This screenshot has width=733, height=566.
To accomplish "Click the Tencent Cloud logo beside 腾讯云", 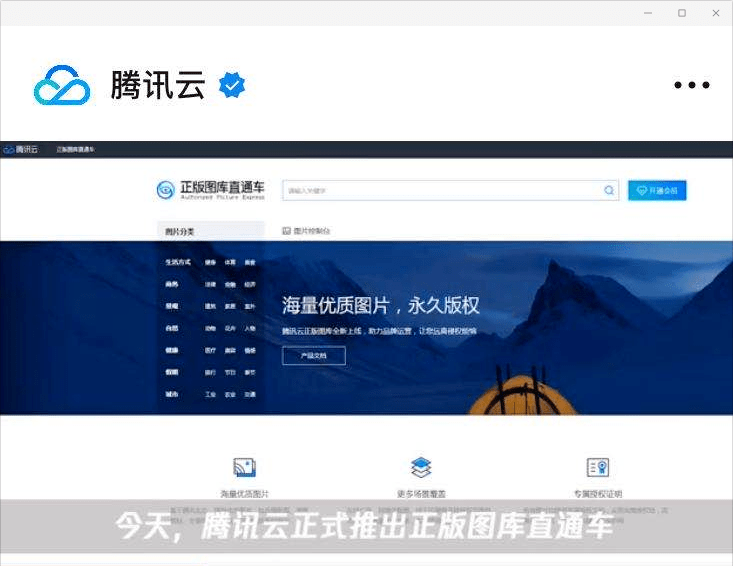I will pyautogui.click(x=62, y=85).
